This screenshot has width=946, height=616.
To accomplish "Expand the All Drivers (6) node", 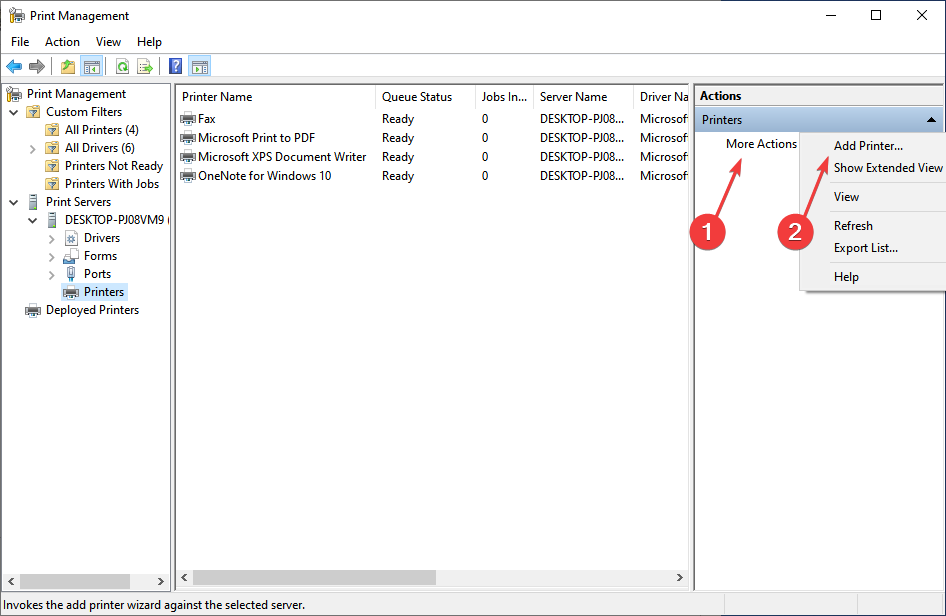I will click(x=33, y=148).
